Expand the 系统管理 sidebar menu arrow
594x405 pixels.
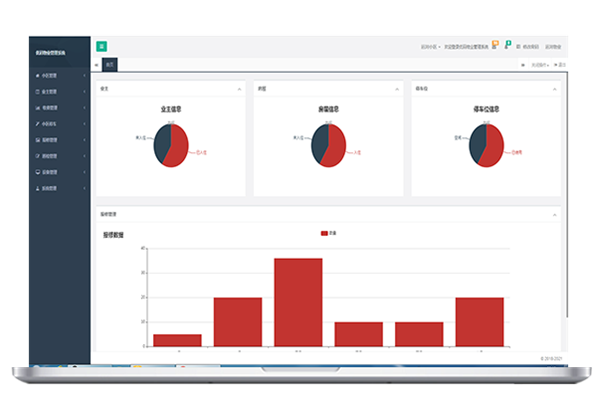[x=84, y=188]
